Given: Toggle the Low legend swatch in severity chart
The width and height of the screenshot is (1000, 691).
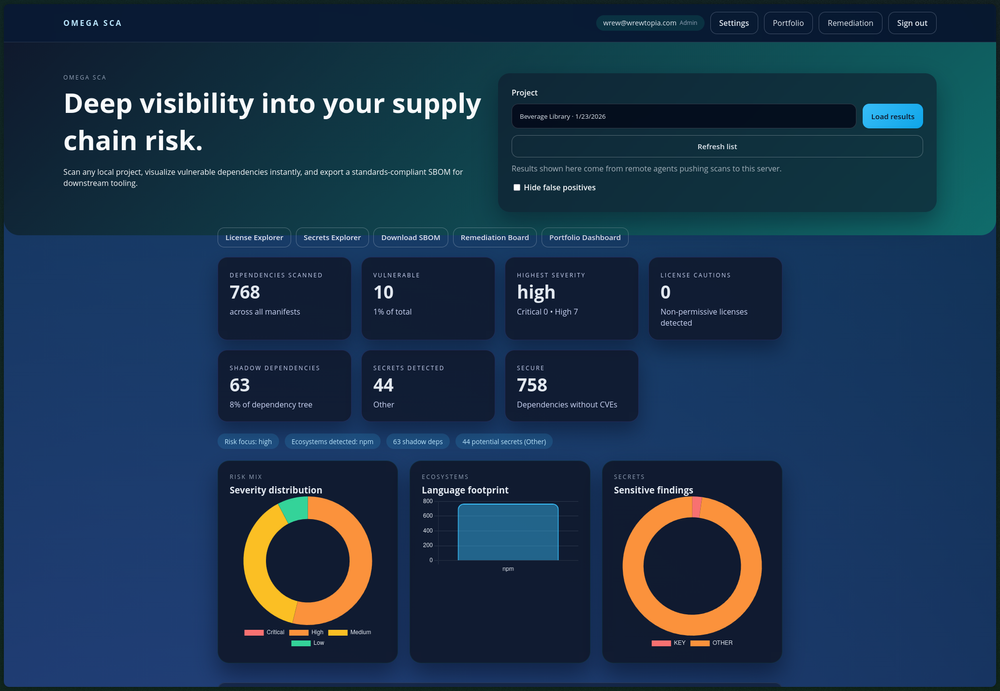Looking at the screenshot, I should (x=300, y=644).
